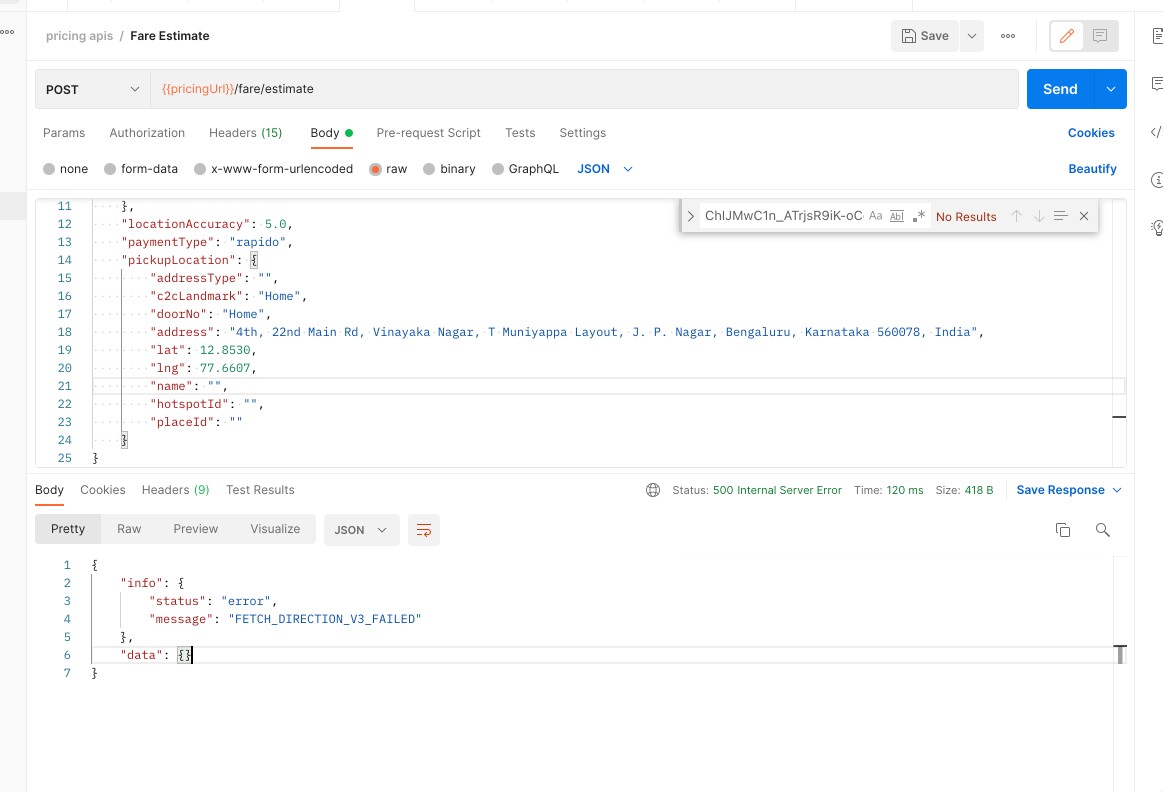Toggle the word wrap icon in response

(423, 530)
